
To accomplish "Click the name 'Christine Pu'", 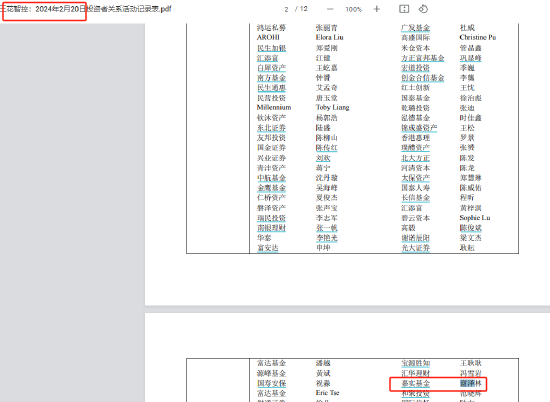I will tap(477, 38).
